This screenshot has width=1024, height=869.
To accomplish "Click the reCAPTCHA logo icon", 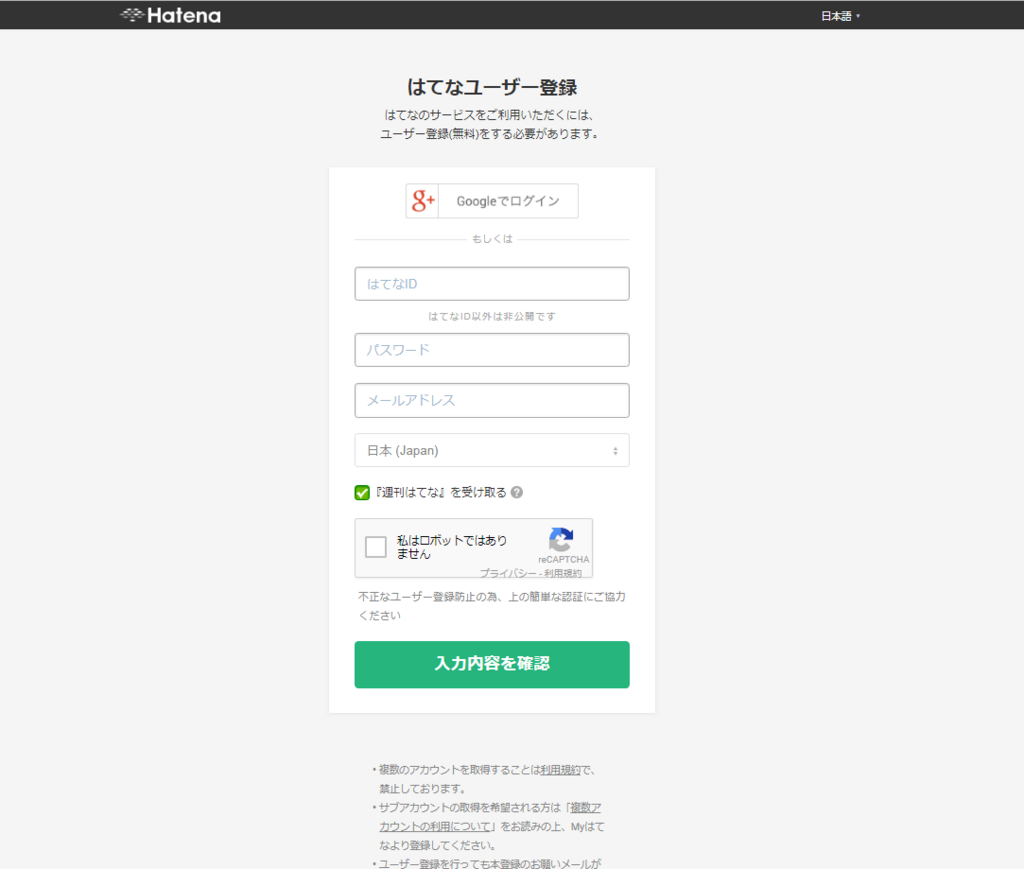I will pyautogui.click(x=561, y=539).
